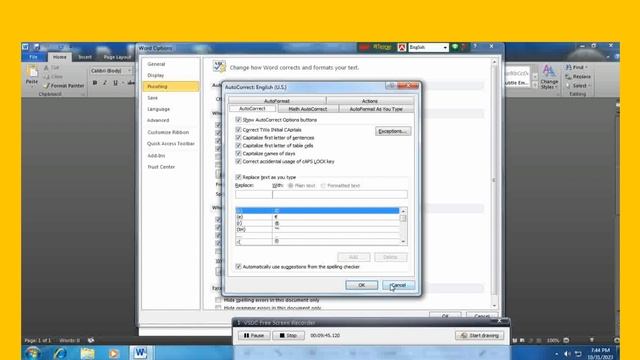Click the Save icon in Quick Access Toolbar

coord(36,47)
